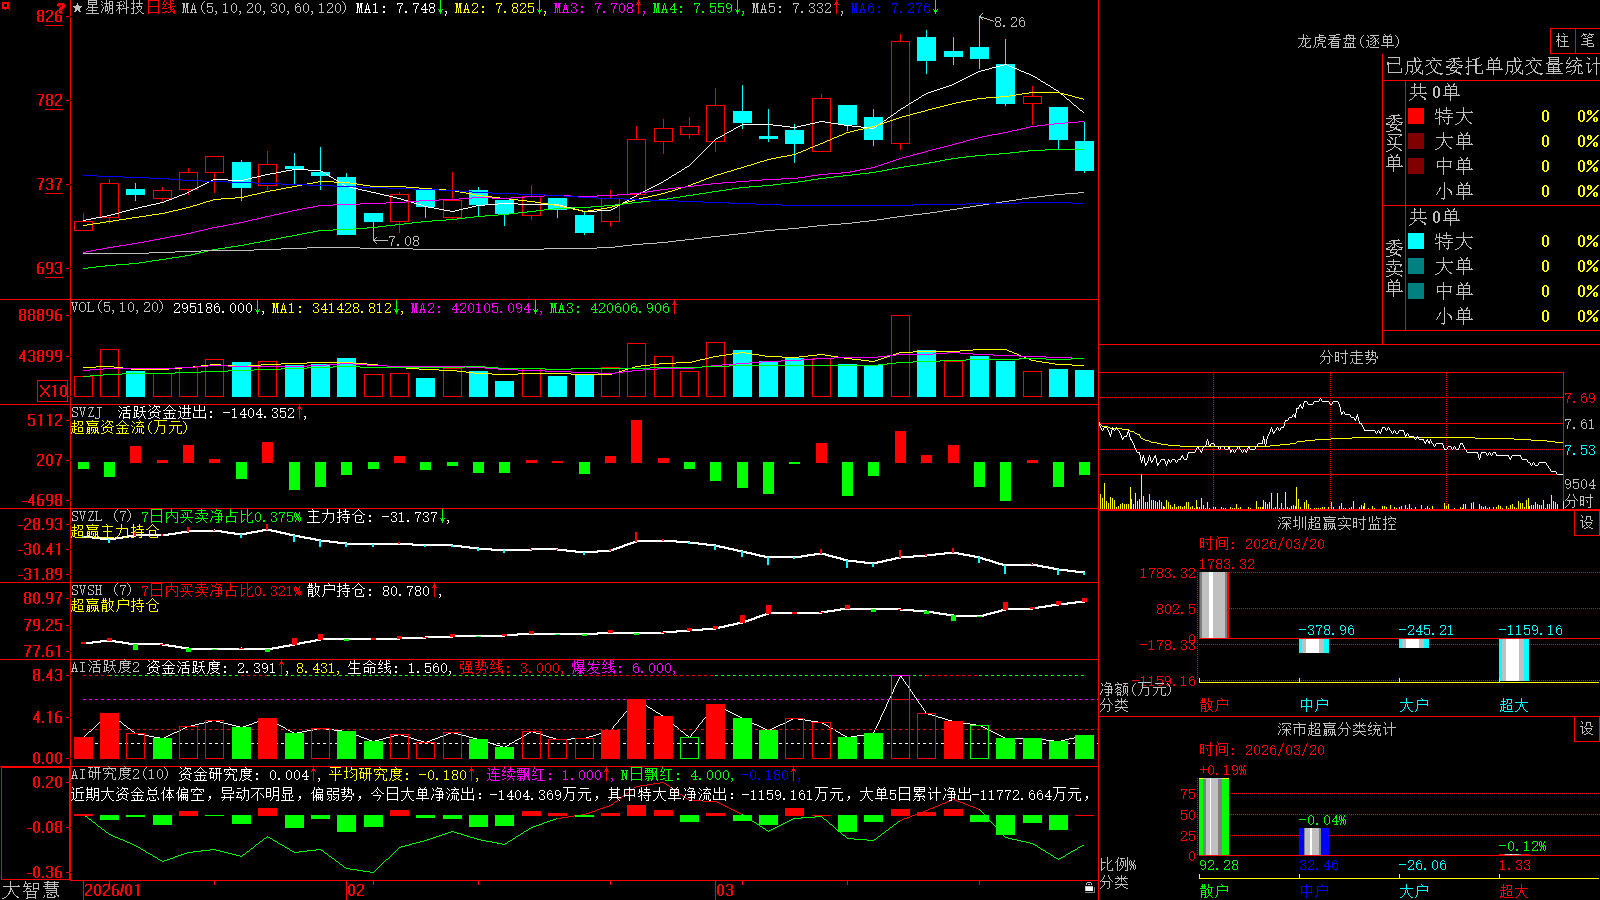This screenshot has height=900, width=1600.
Task: Click the 日线 period label
Action: point(161,8)
